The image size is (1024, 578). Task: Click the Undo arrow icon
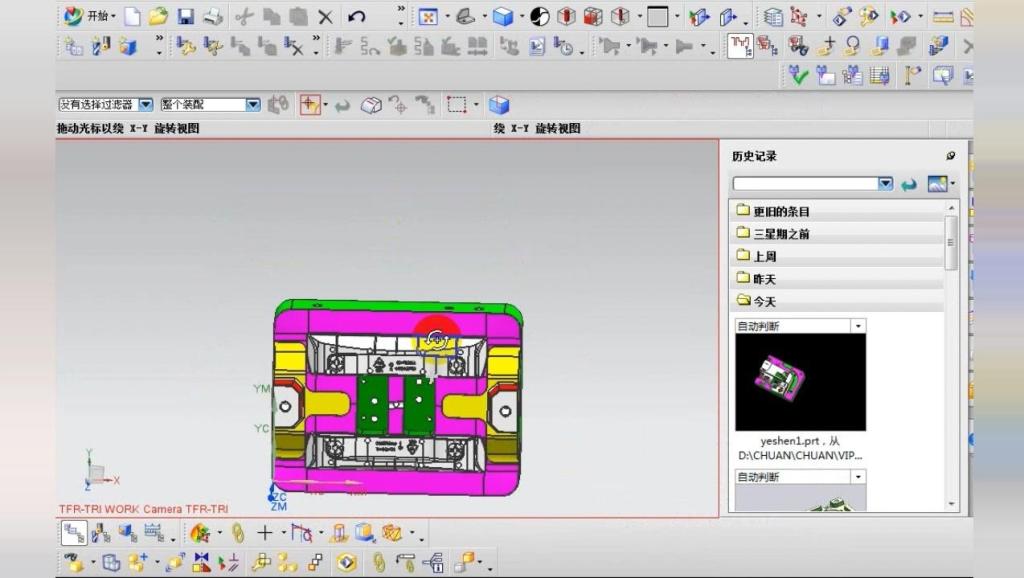(x=357, y=16)
